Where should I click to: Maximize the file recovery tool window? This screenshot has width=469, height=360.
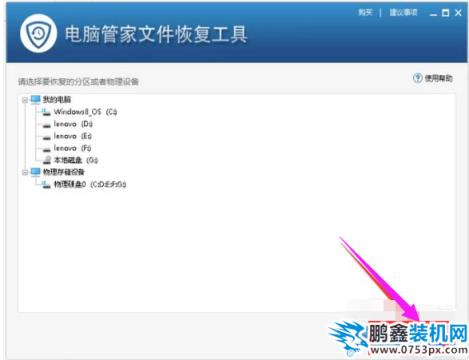pyautogui.click(x=446, y=13)
